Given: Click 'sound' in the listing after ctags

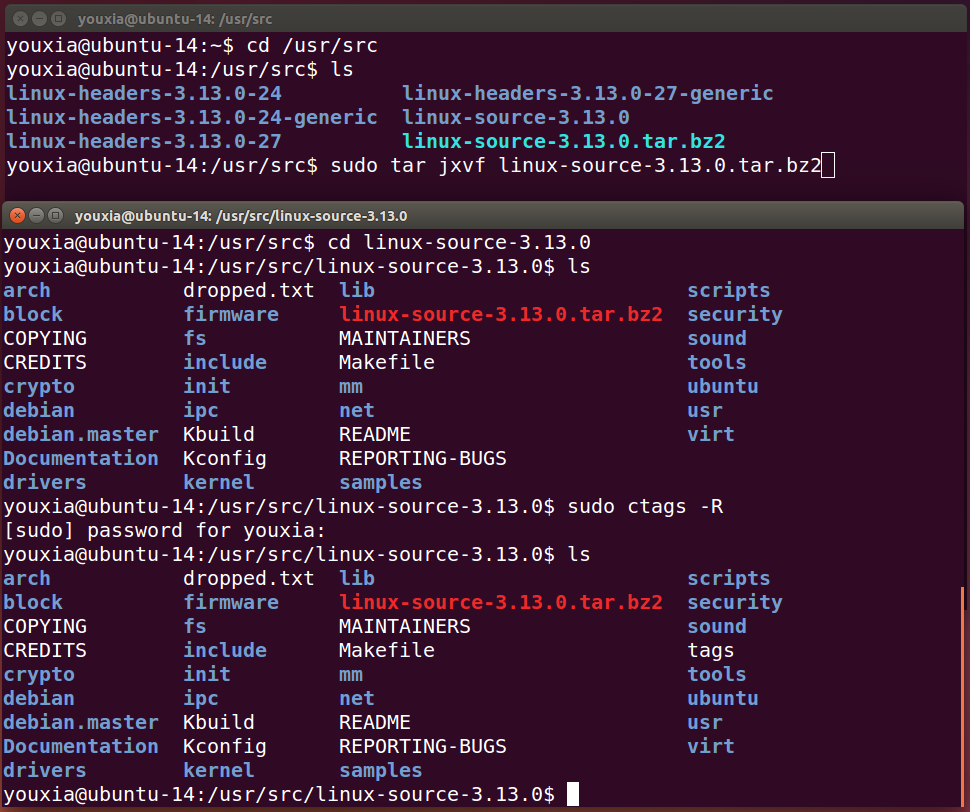Looking at the screenshot, I should point(717,626).
